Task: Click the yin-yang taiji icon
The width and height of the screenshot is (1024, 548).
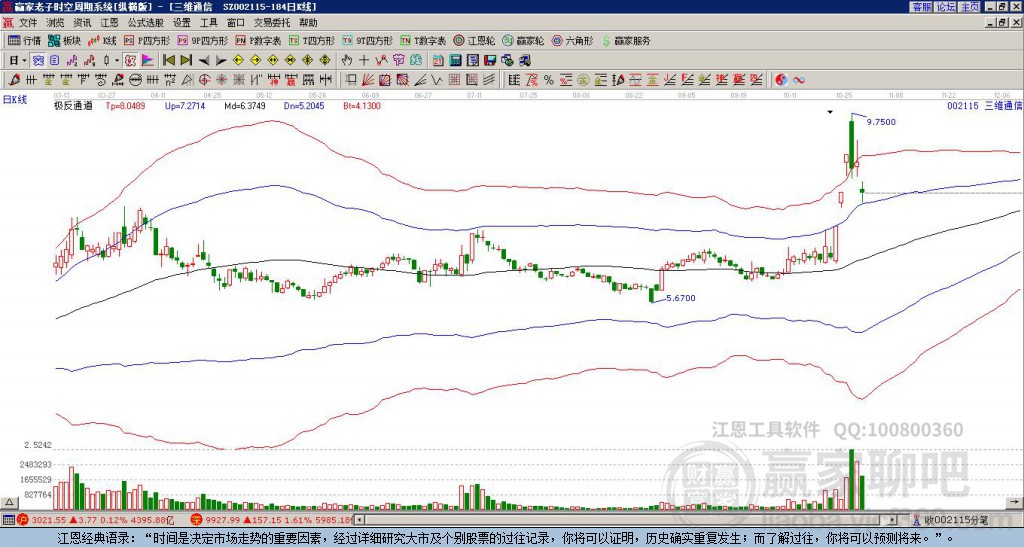Action: (781, 80)
